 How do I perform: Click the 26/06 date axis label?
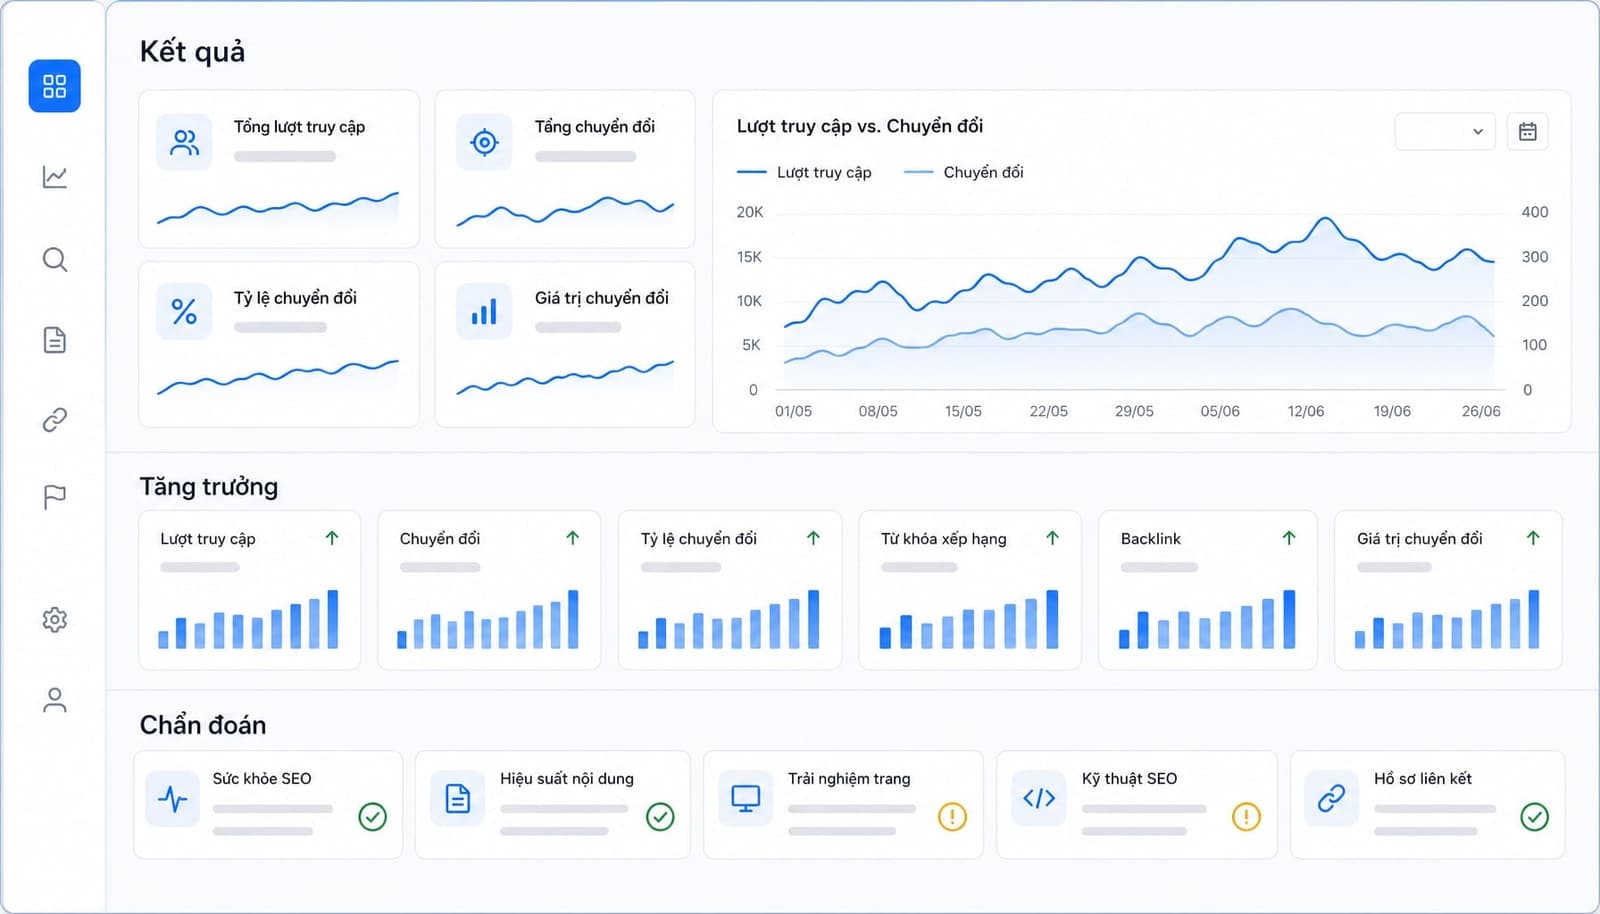1481,411
